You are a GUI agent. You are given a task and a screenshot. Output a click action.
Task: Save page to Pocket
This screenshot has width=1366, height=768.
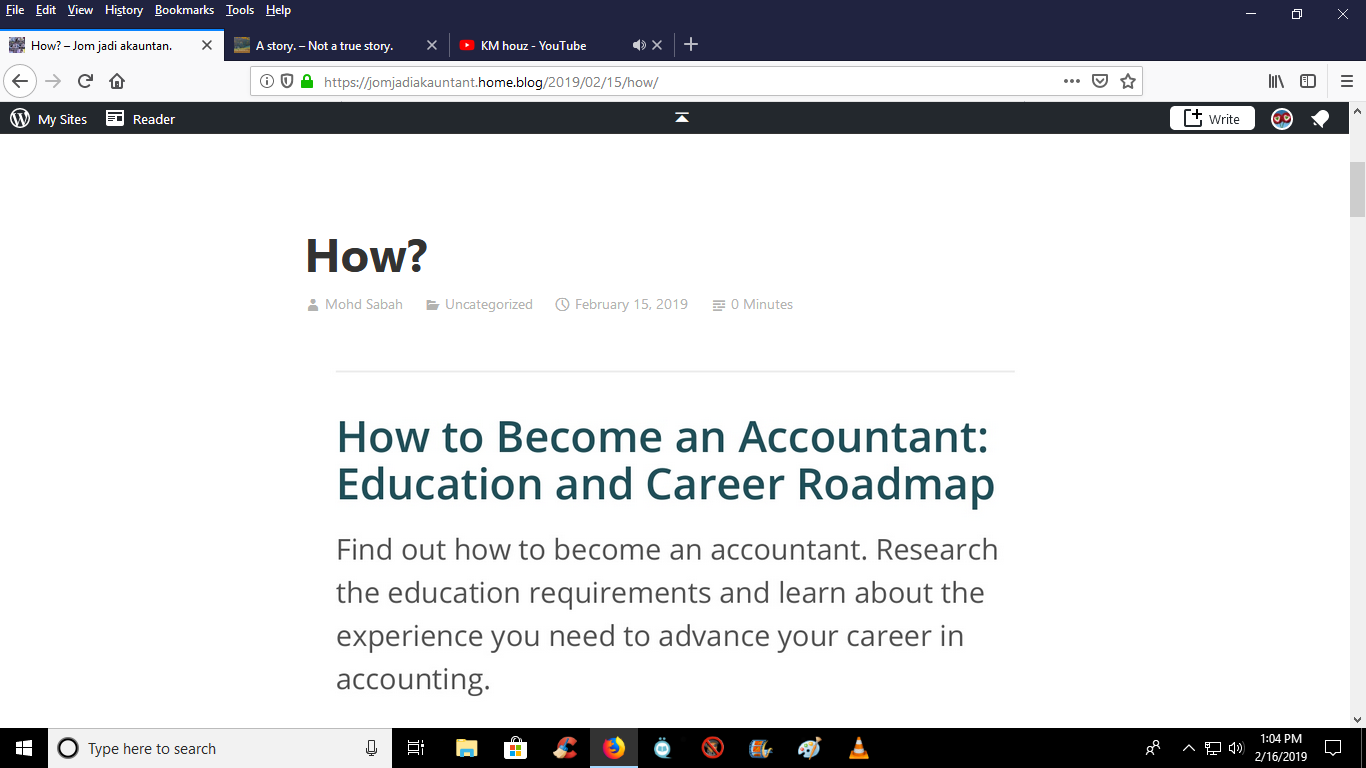[x=1100, y=82]
